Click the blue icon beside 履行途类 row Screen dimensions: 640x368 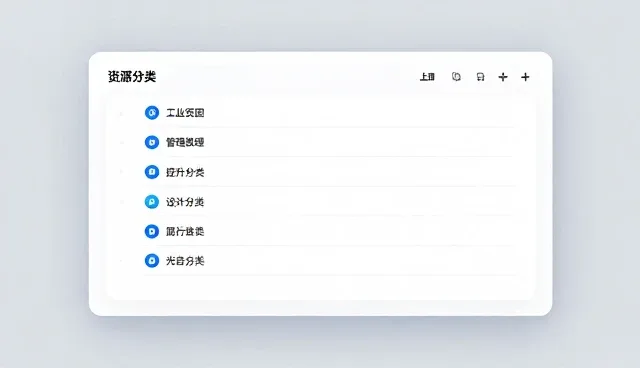[x=152, y=231]
